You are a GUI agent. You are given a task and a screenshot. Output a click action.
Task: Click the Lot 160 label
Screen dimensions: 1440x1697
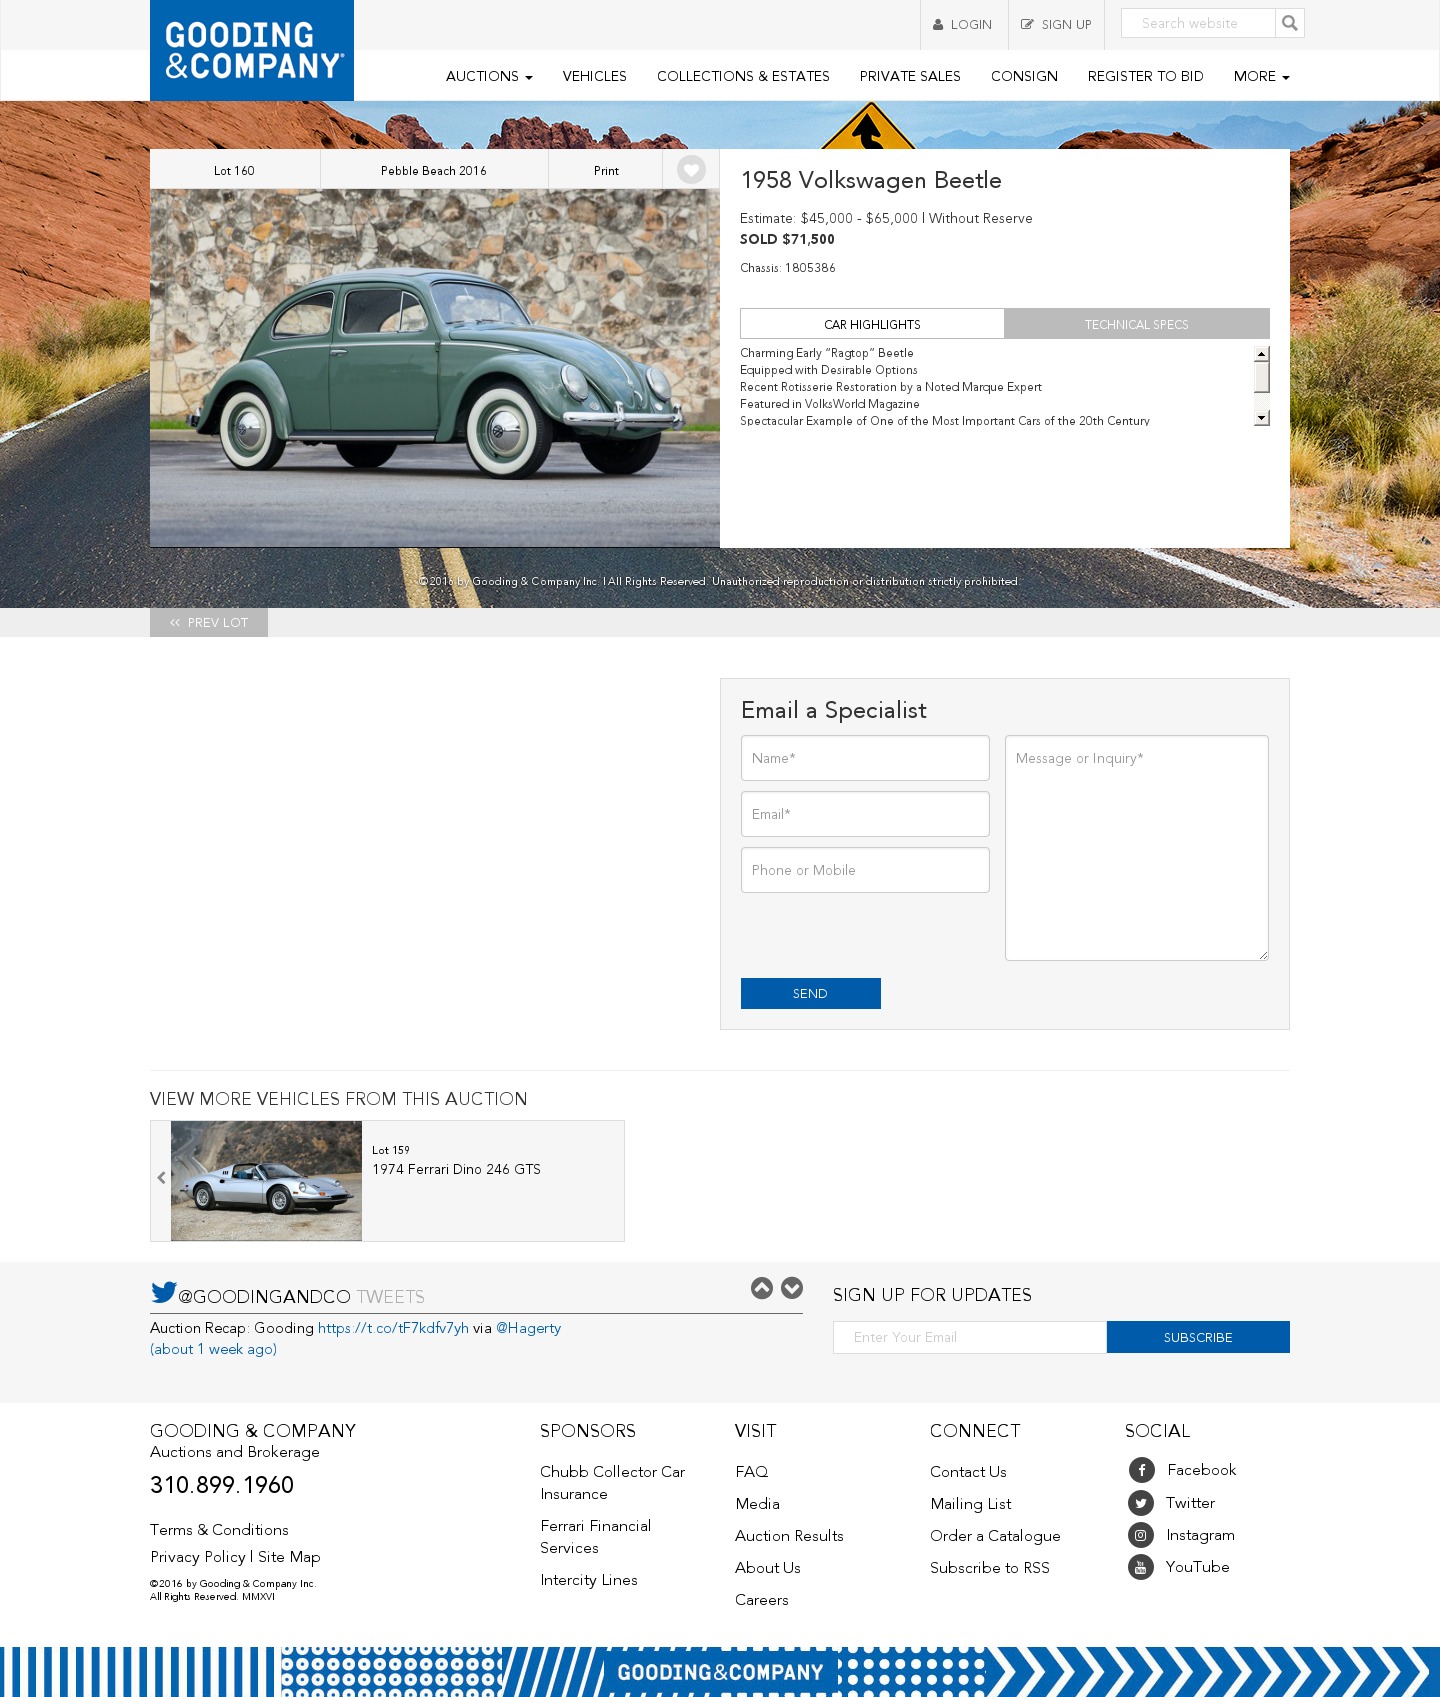pyautogui.click(x=234, y=171)
